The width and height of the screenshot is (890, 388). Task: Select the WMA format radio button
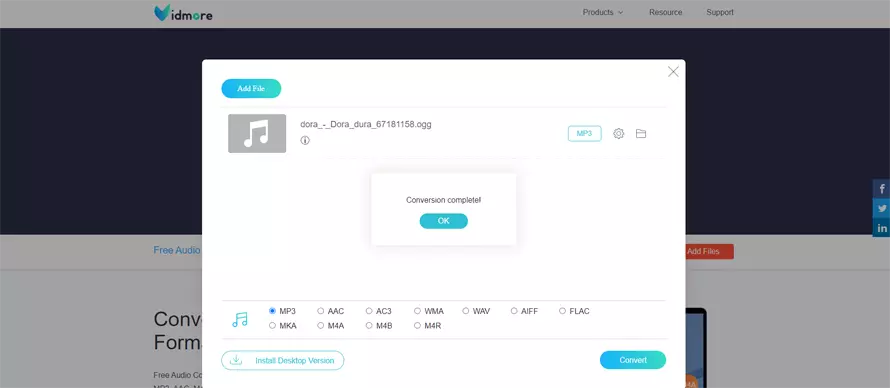point(417,311)
